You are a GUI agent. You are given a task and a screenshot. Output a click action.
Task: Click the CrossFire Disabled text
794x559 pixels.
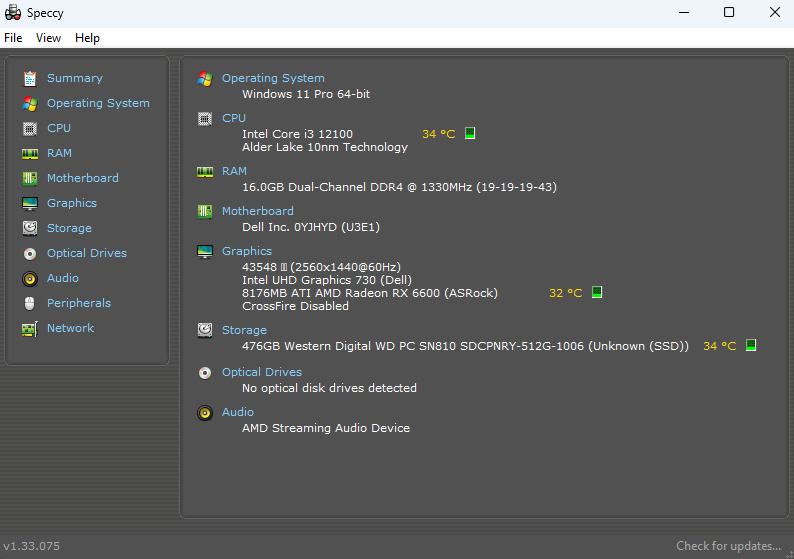pos(295,306)
